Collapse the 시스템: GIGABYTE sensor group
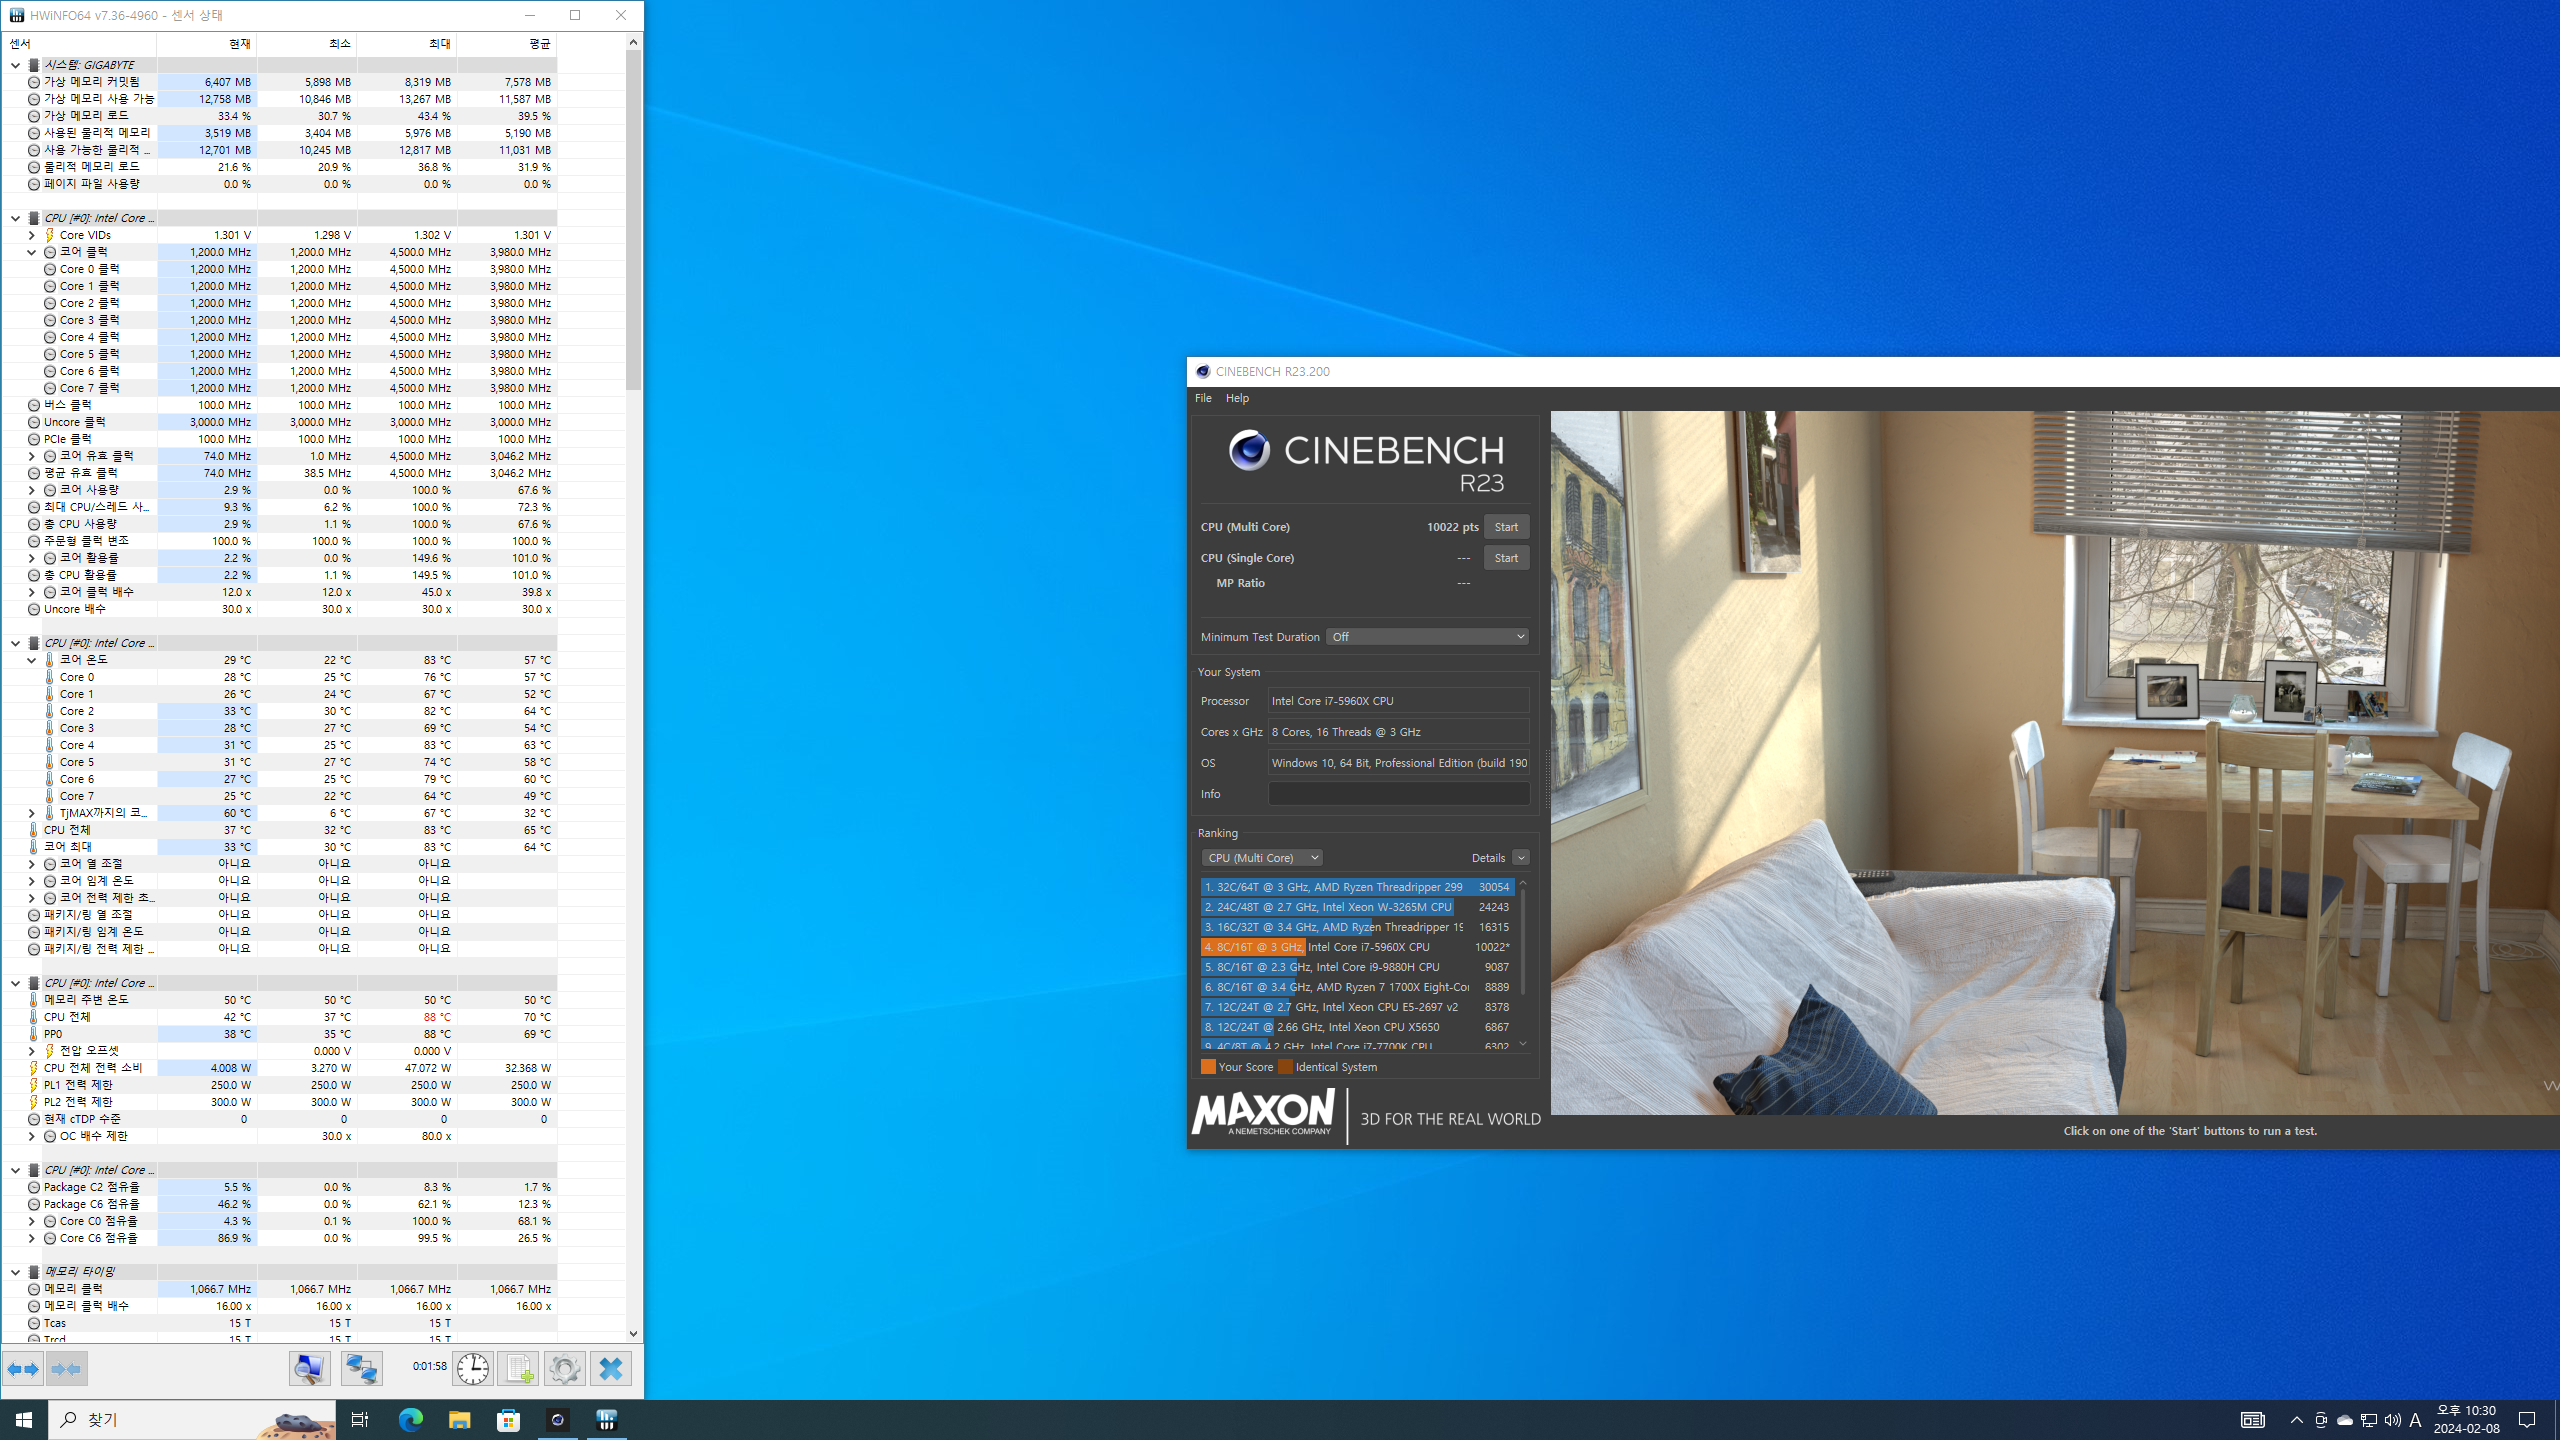This screenshot has height=1440, width=2560. (15, 65)
